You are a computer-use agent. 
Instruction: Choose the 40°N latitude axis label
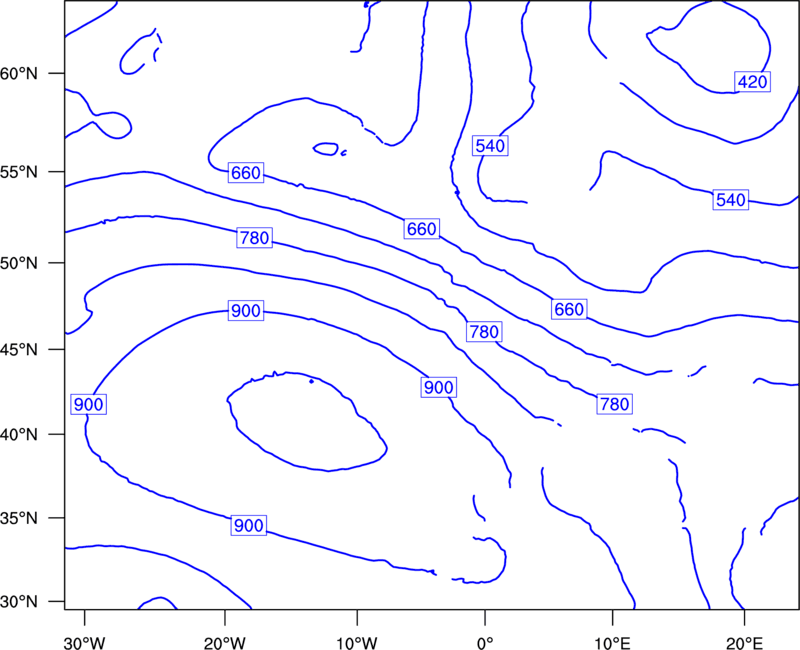tap(19, 435)
